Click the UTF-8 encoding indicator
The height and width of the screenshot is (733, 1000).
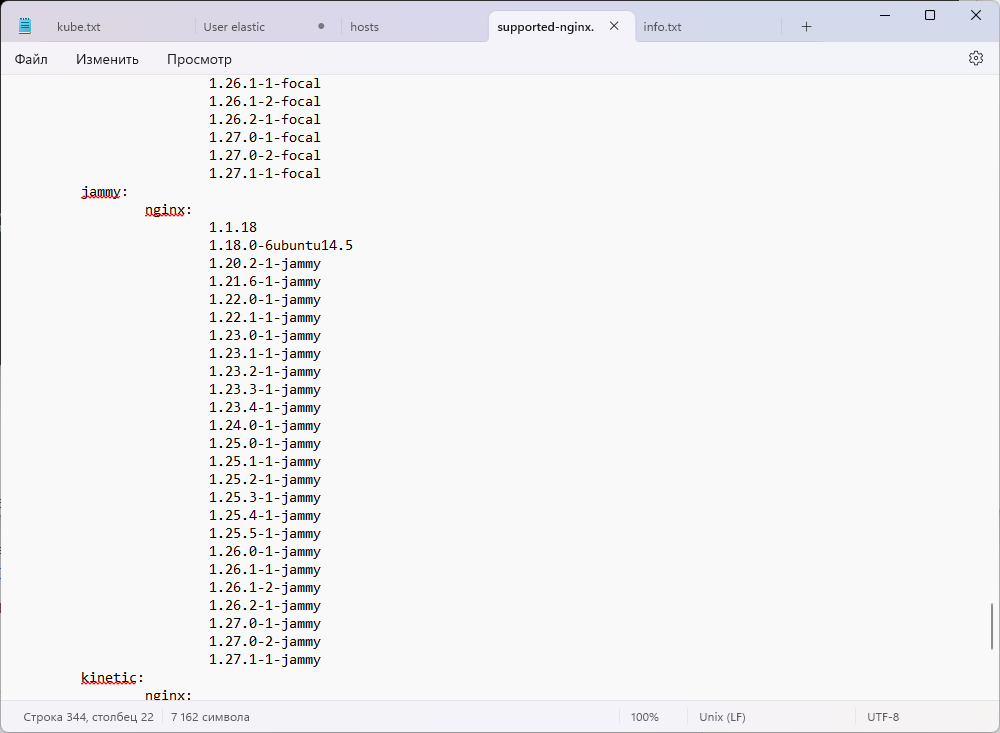tap(883, 717)
